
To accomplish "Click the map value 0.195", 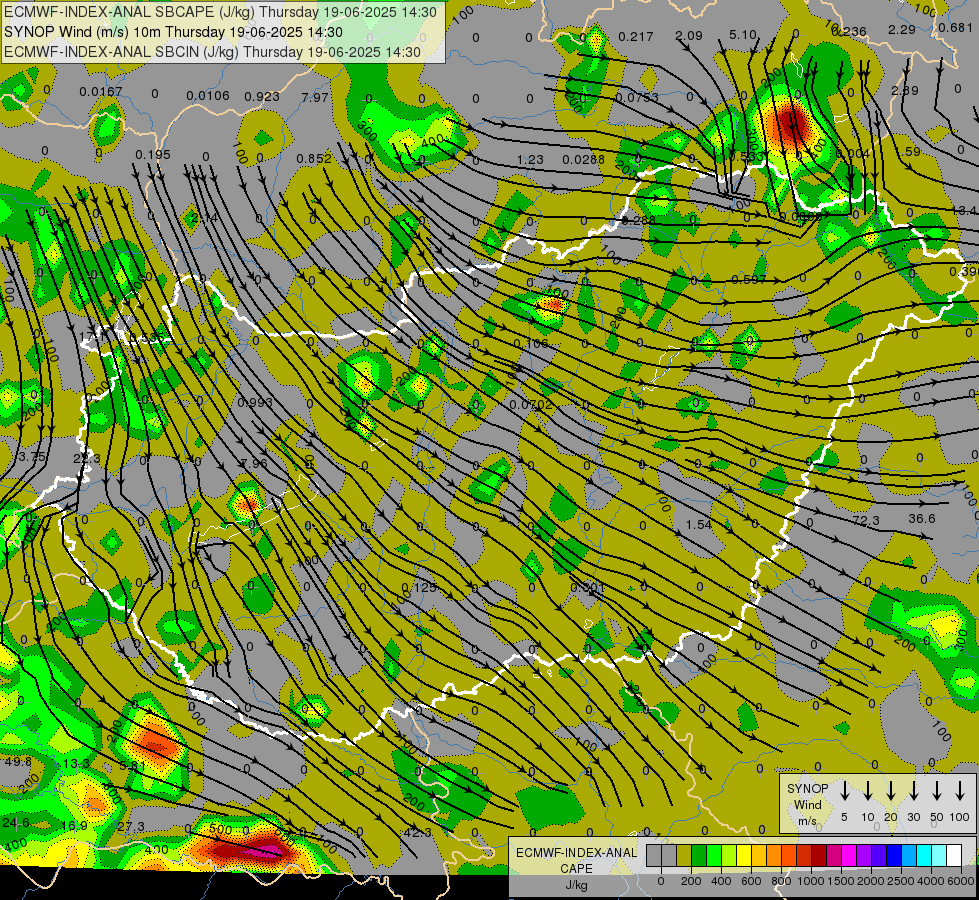I will pos(153,155).
